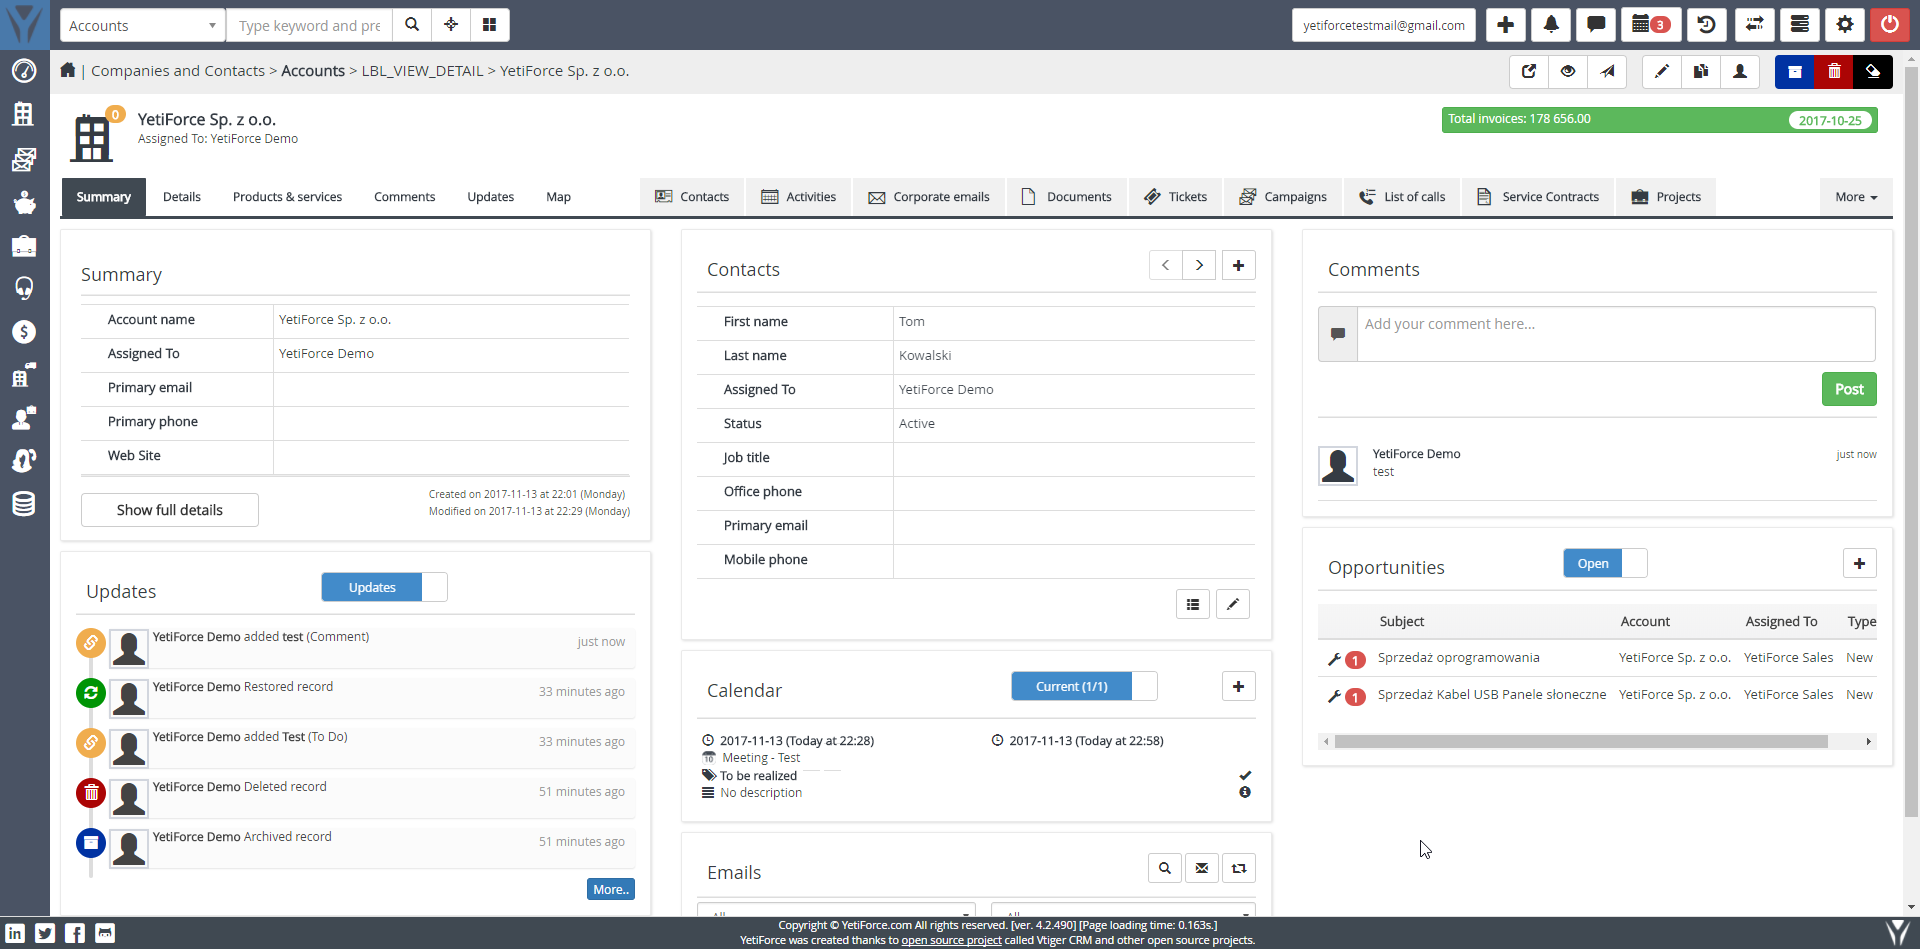
Task: Search emails with the magnifier icon
Action: click(1165, 868)
